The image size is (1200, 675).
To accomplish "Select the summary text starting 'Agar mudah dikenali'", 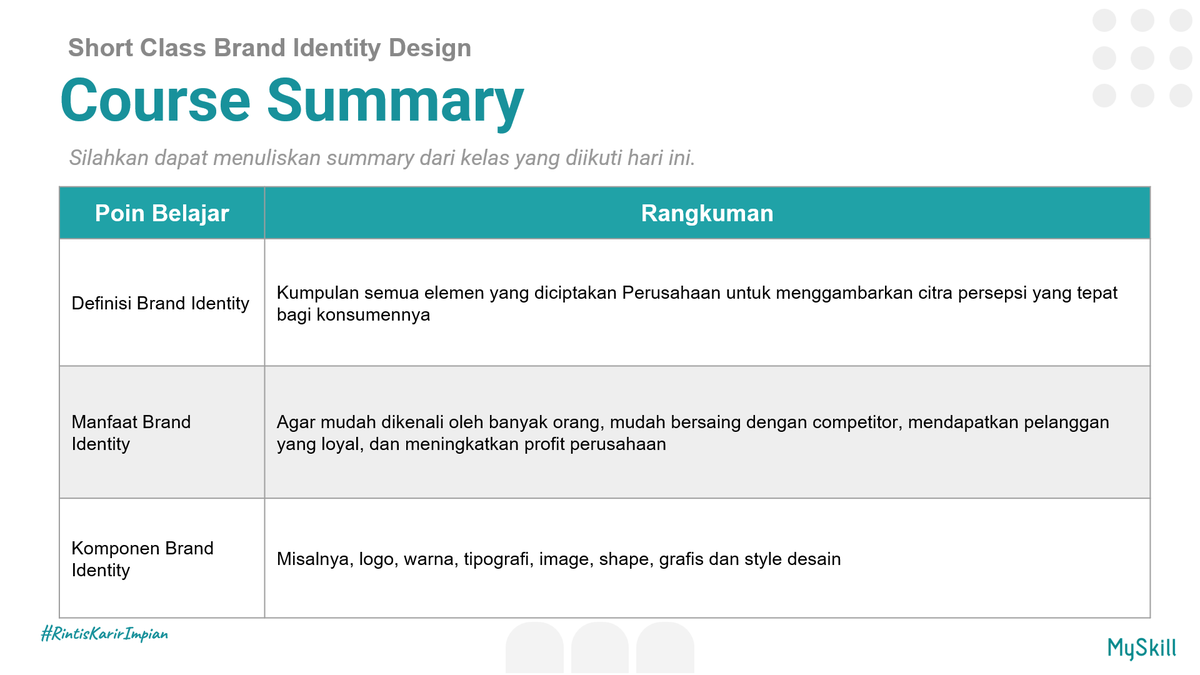I will coord(693,433).
